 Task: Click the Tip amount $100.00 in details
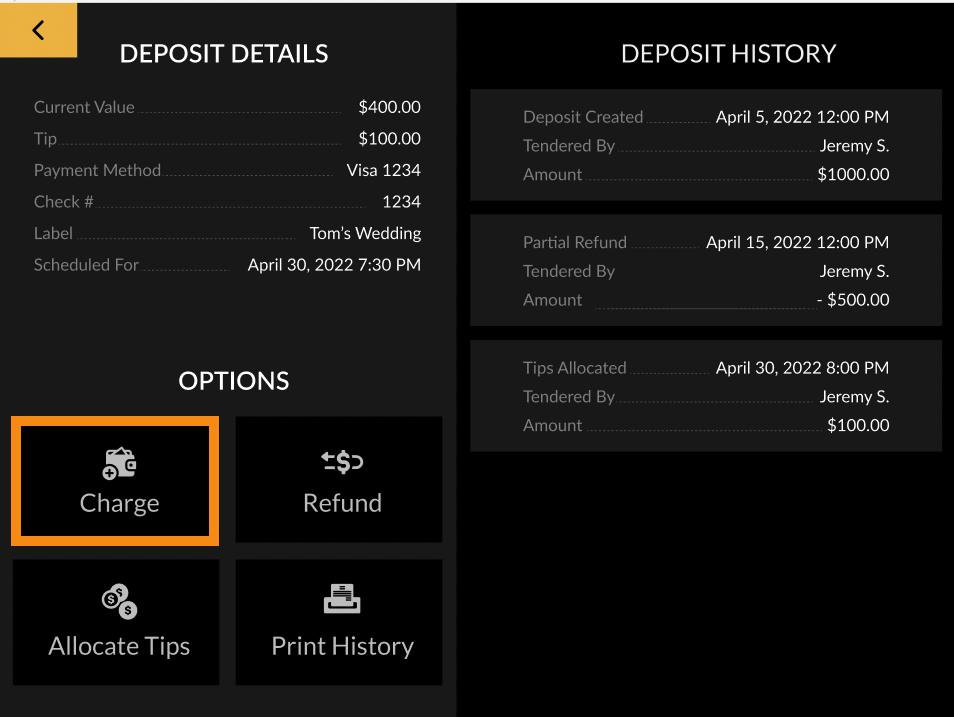tap(389, 139)
